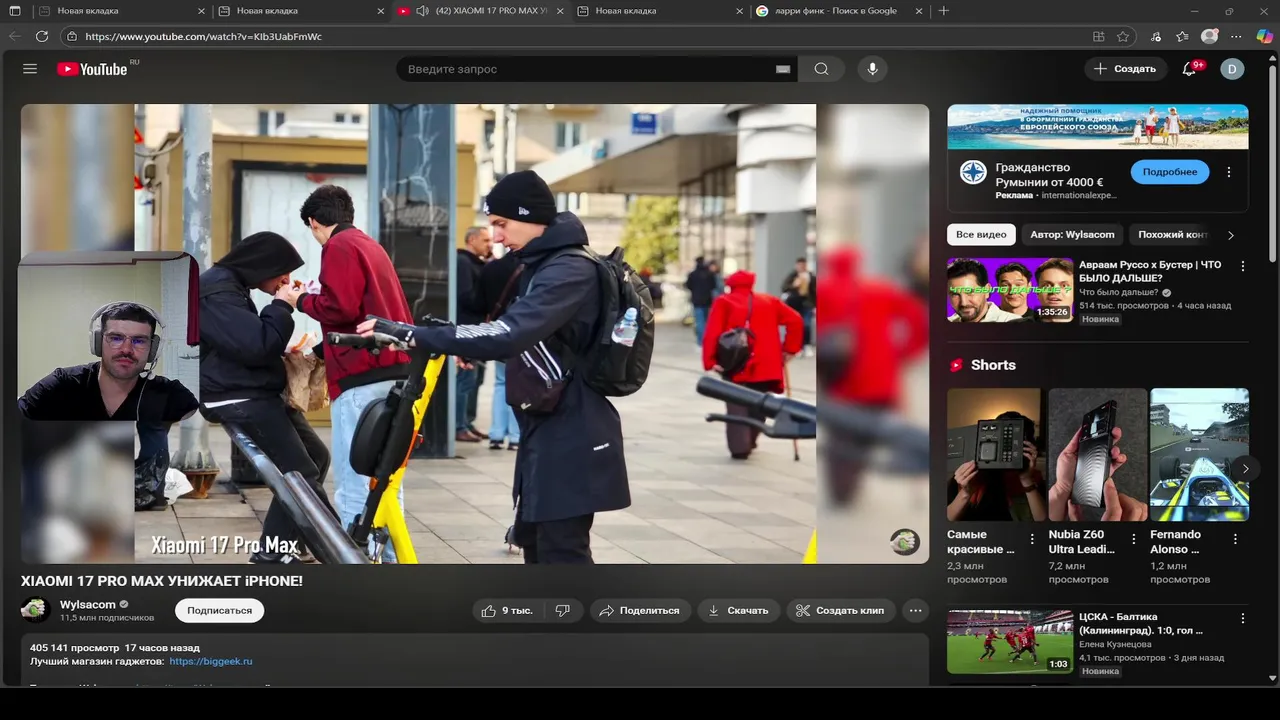Open browser favorites list icon

point(1182,36)
